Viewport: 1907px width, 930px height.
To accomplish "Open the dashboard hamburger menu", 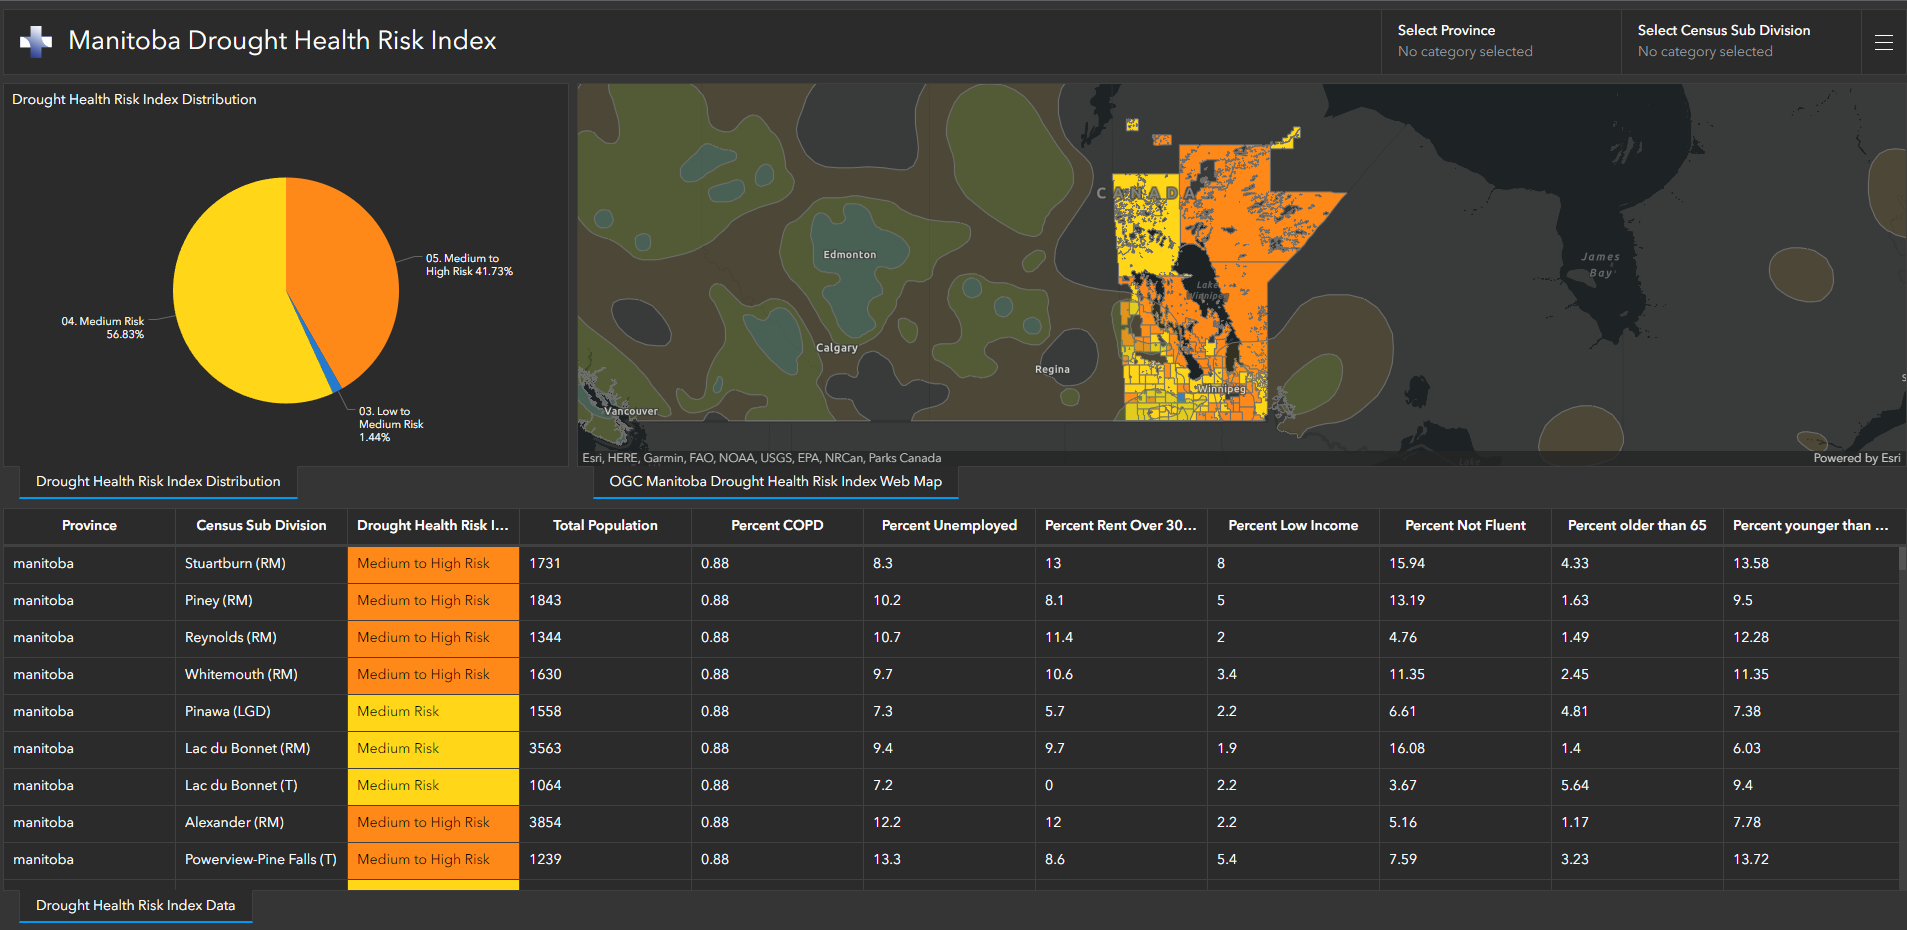I will (1884, 42).
